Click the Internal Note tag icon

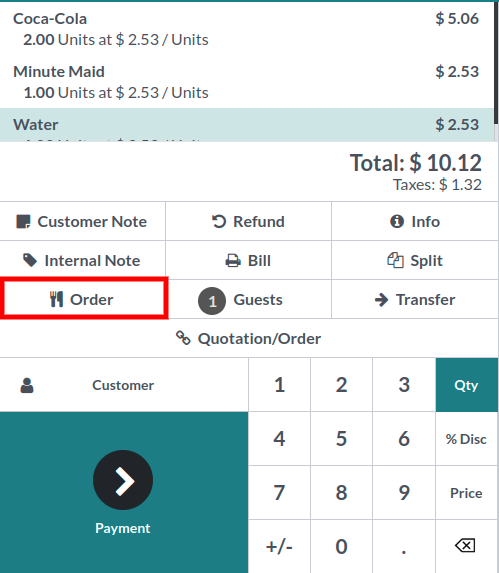30,261
